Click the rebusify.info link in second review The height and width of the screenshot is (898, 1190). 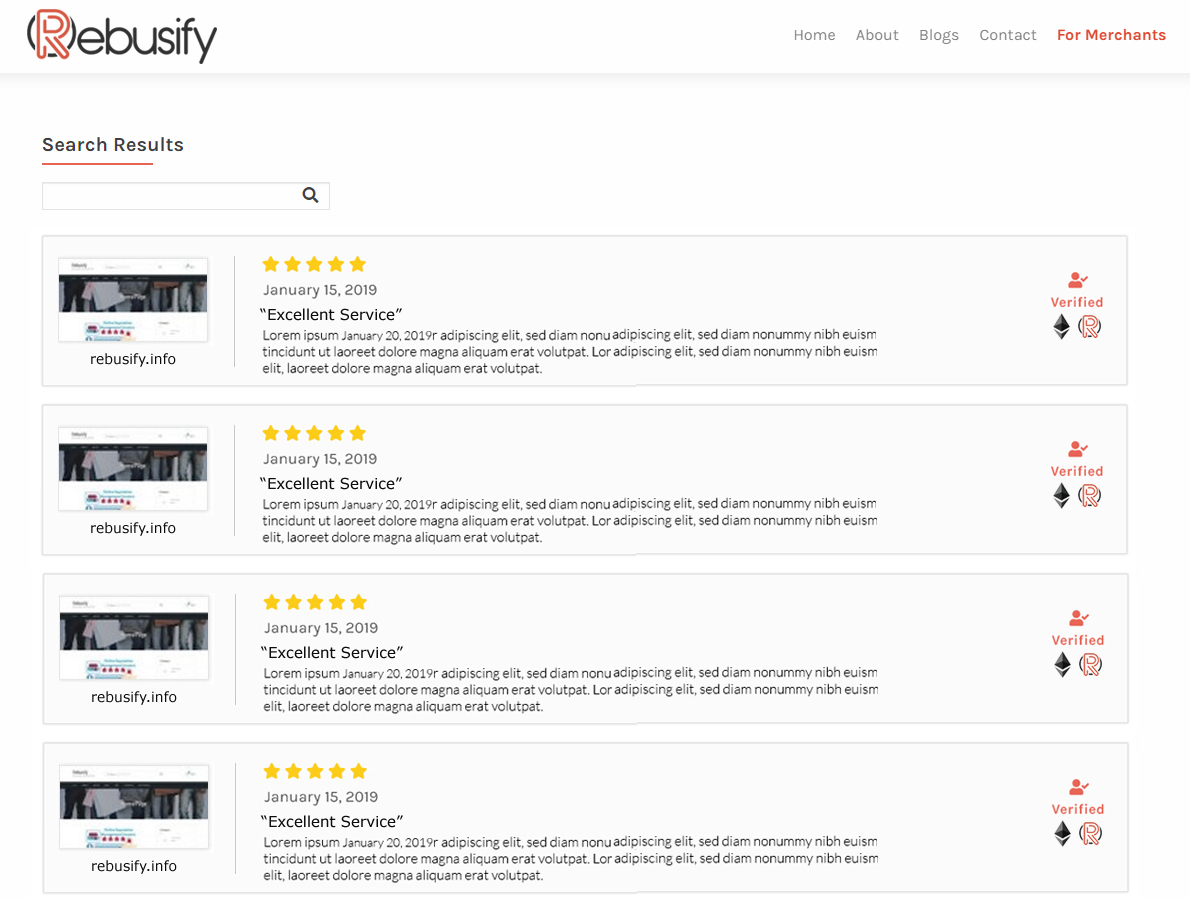[133, 528]
